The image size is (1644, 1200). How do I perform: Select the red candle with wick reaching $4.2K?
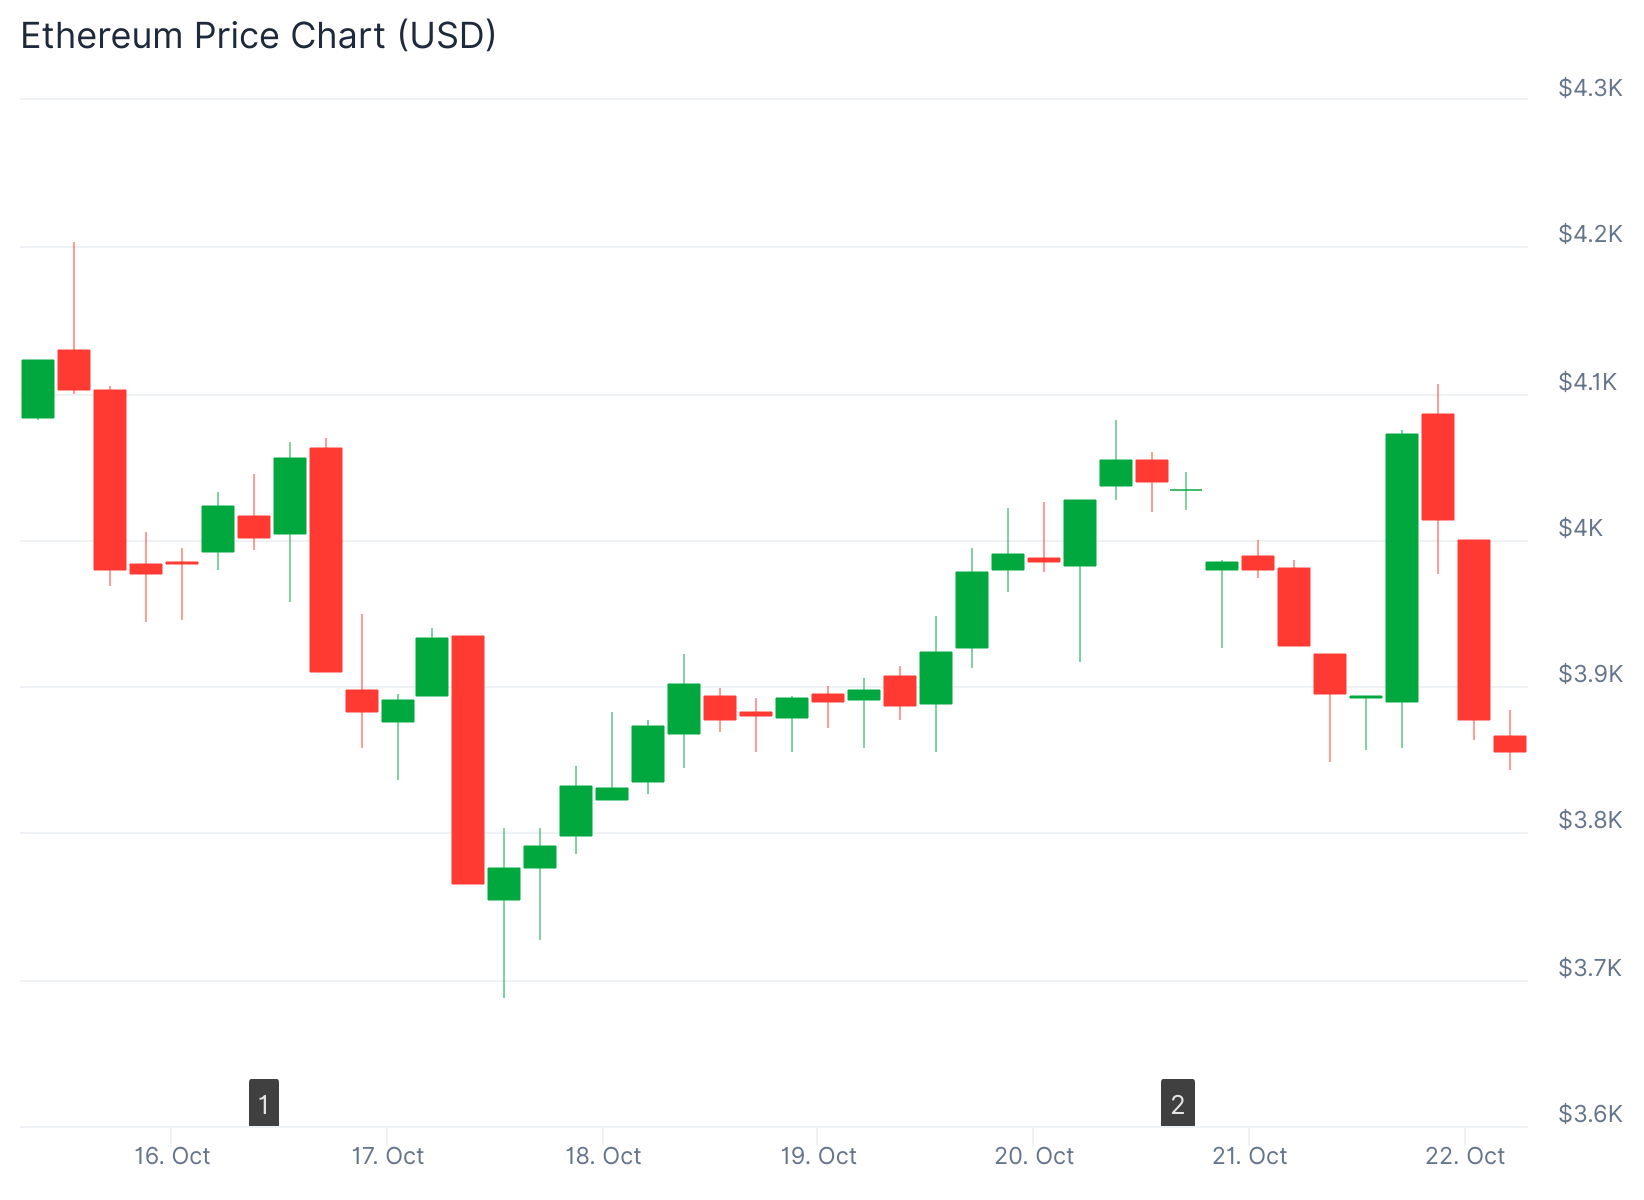click(x=74, y=370)
